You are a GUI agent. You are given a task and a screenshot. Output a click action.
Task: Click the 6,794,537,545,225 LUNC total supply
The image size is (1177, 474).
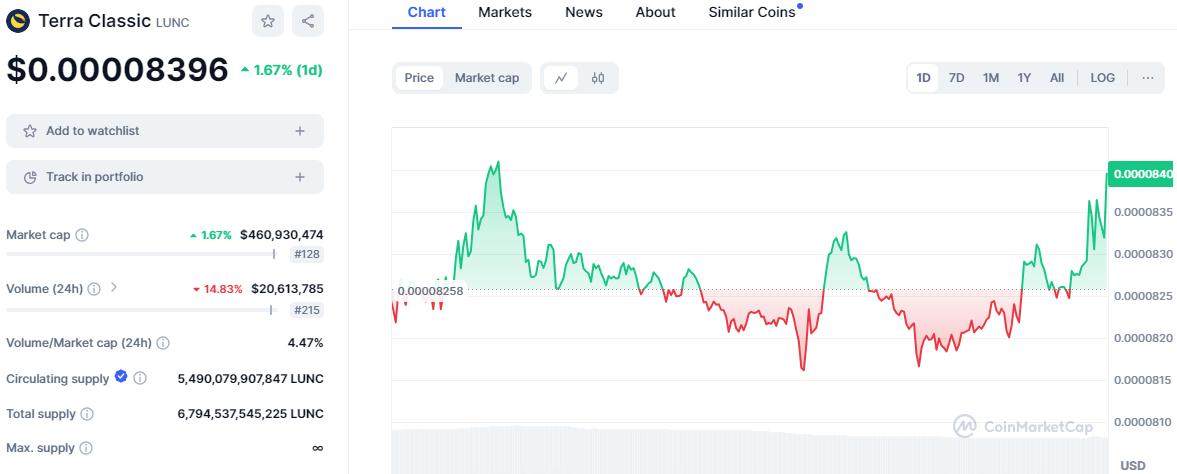251,414
